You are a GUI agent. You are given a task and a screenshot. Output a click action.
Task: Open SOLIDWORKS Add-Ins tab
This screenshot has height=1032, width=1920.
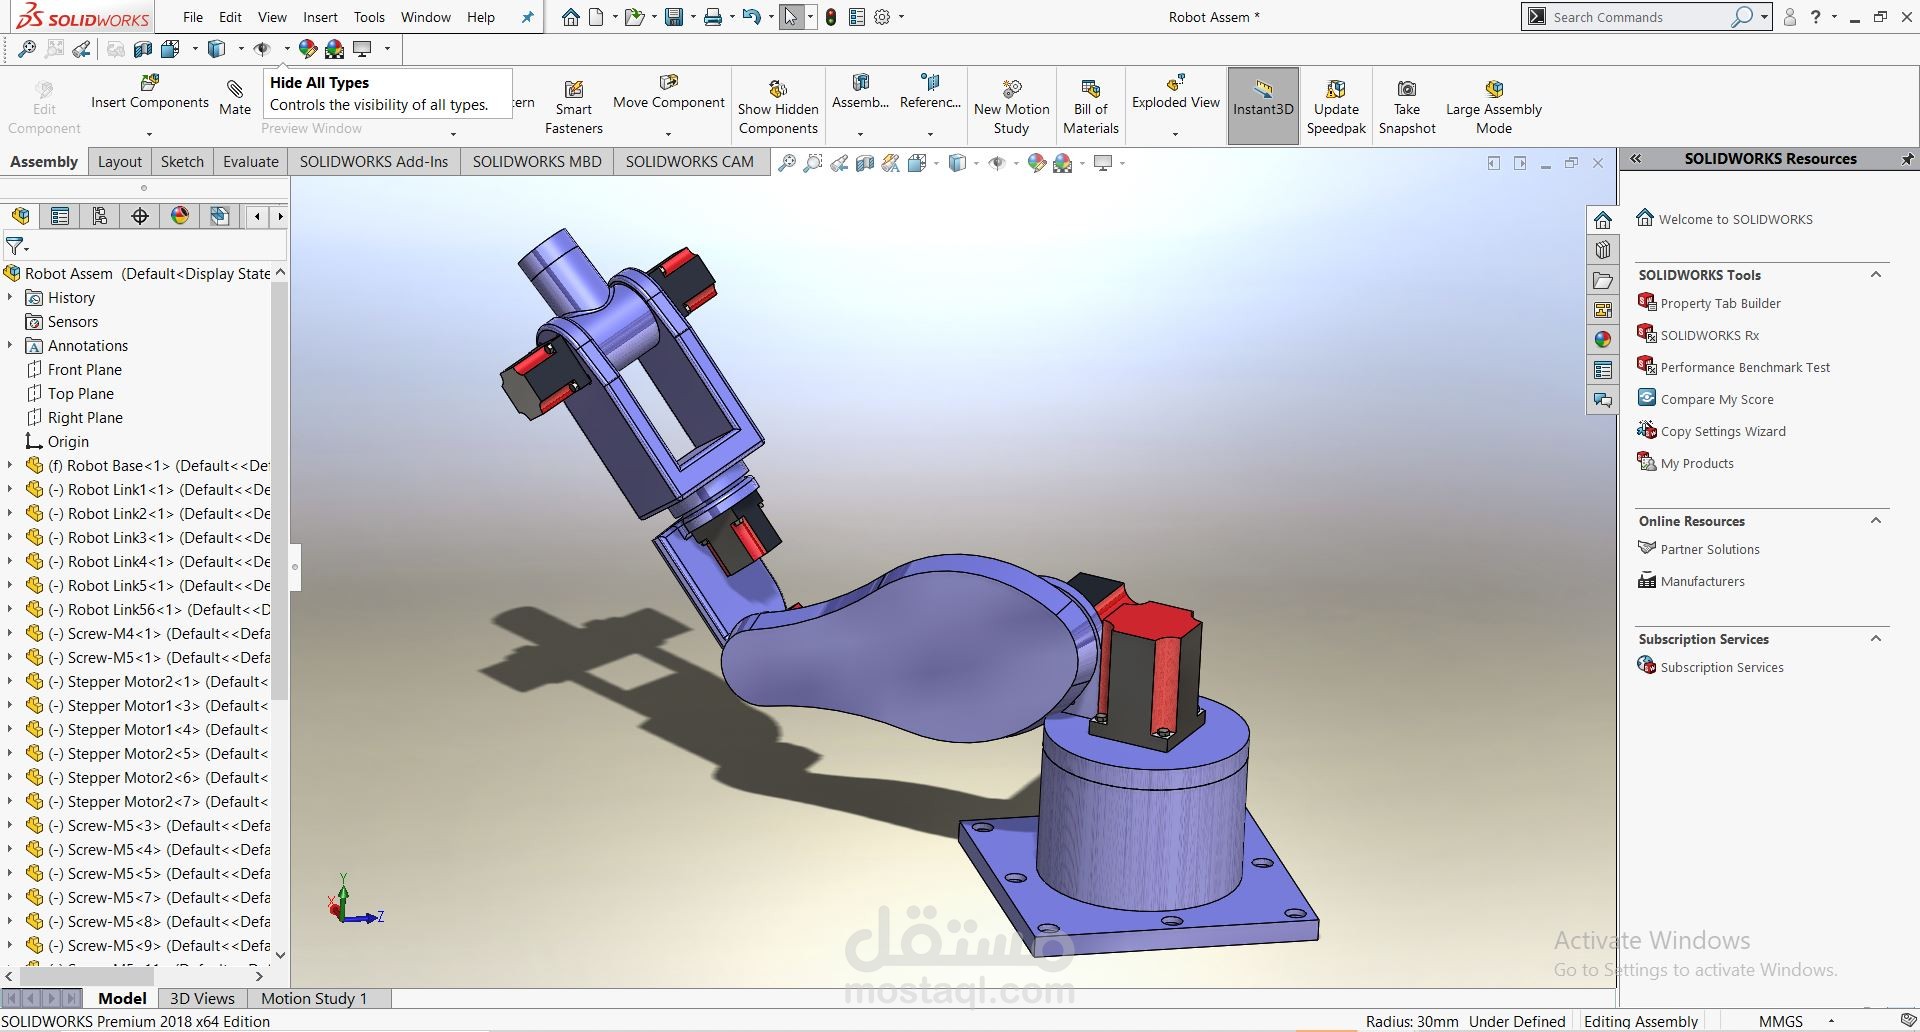(373, 162)
